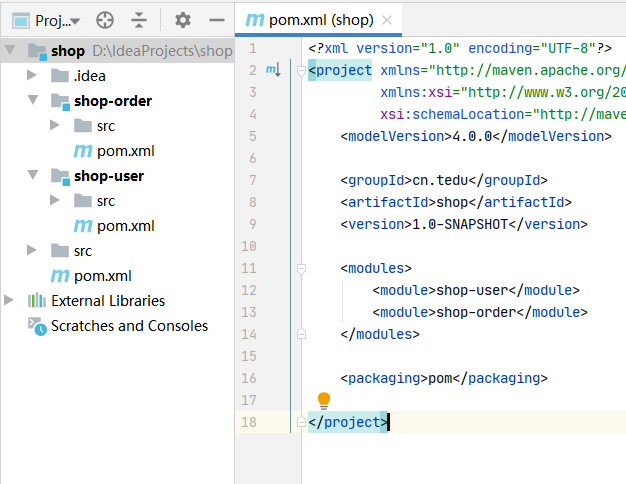
Task: Expand External Libraries node
Action: [x=9, y=300]
